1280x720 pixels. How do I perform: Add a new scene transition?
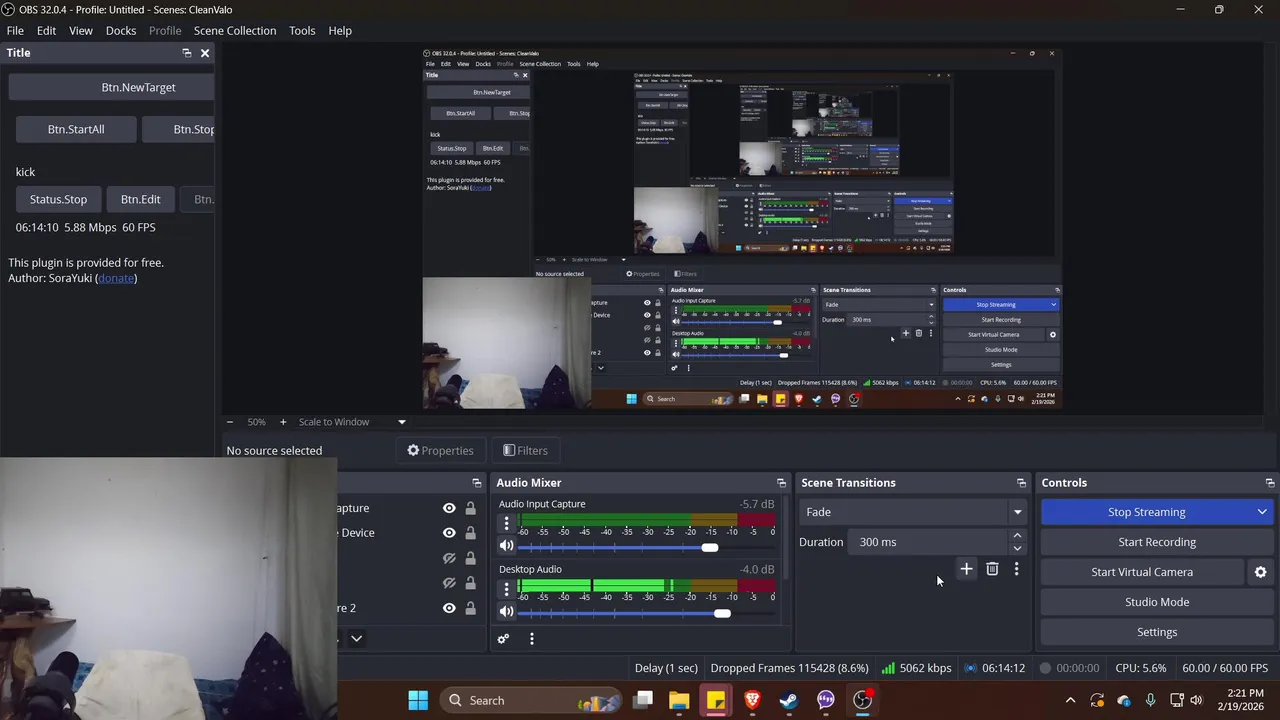click(x=966, y=569)
